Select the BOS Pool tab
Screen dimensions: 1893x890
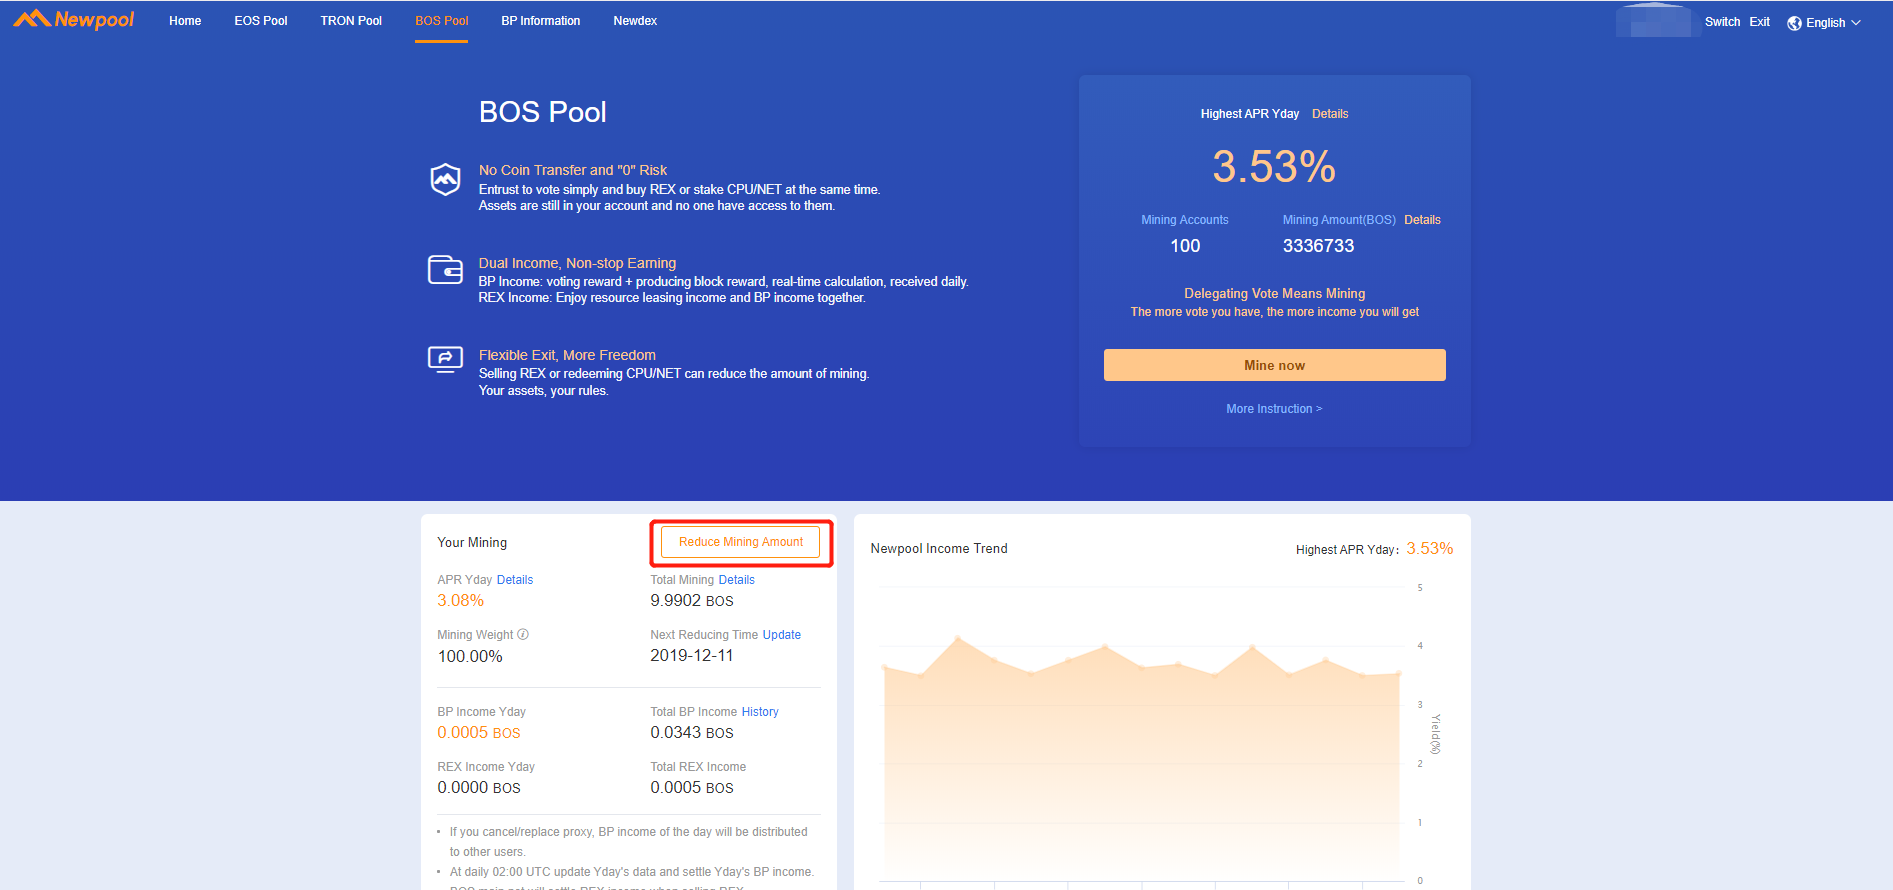point(442,21)
